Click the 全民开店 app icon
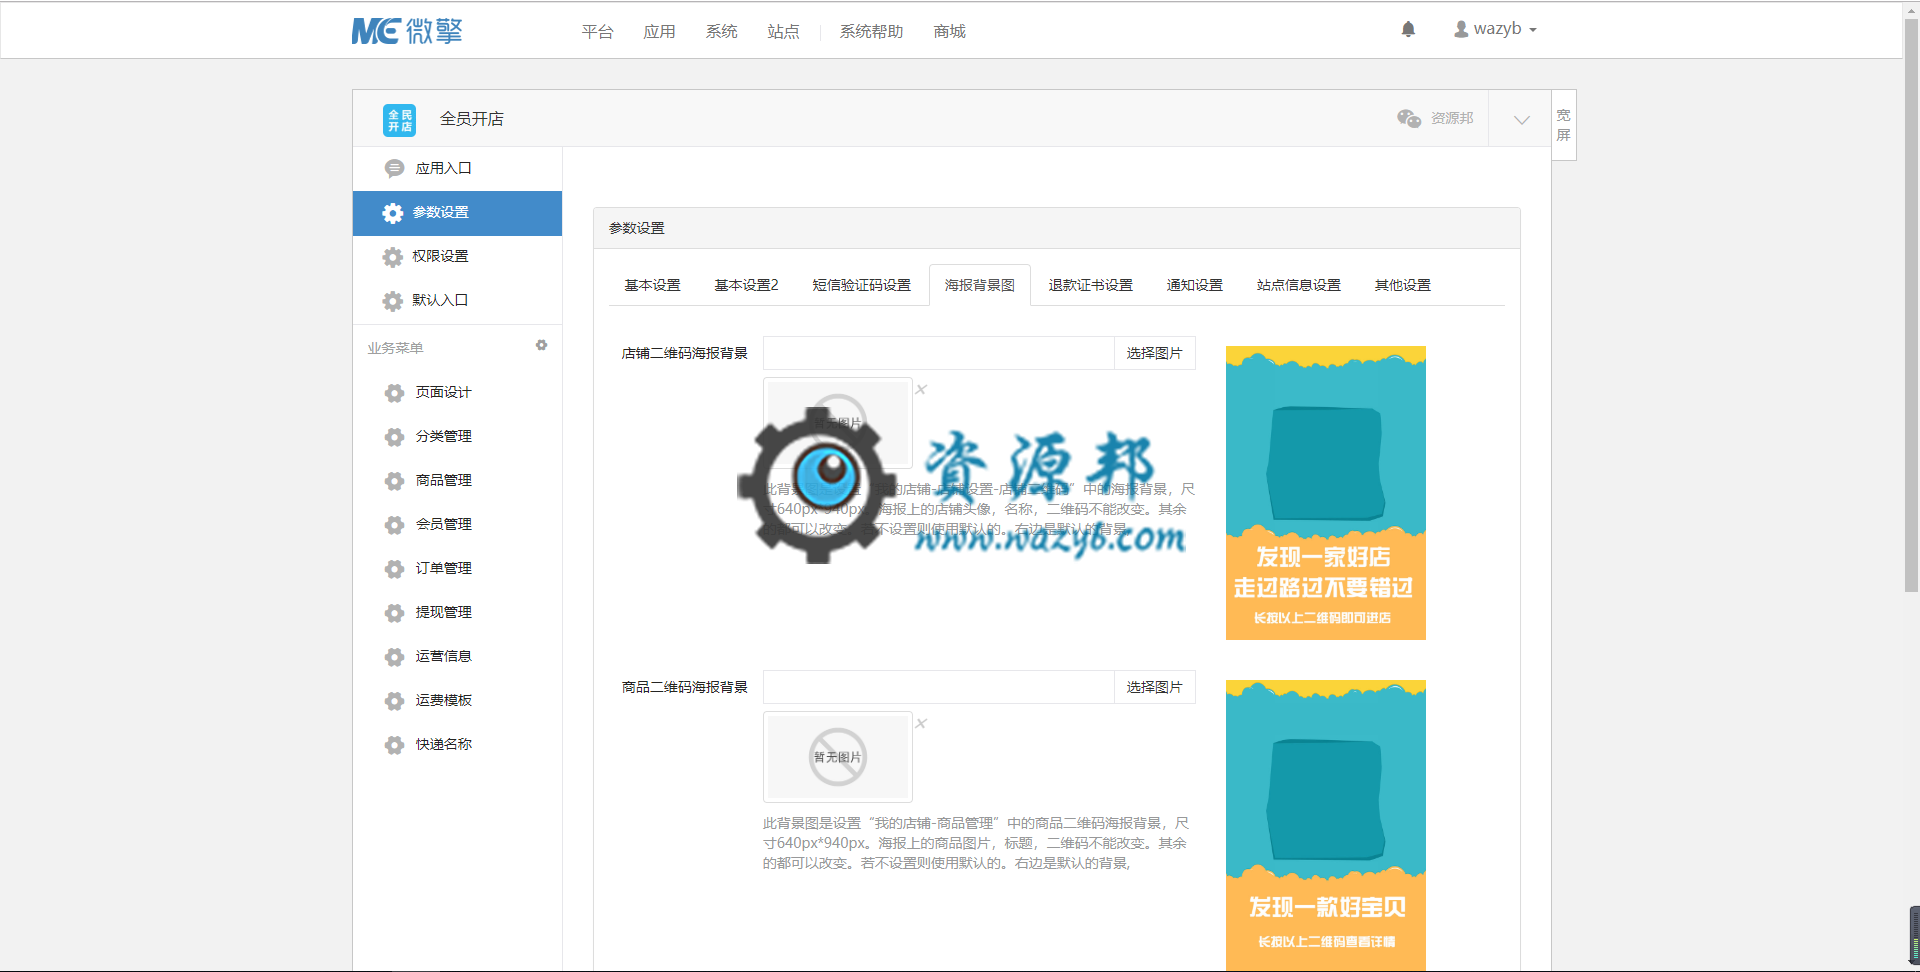This screenshot has height=972, width=1920. pyautogui.click(x=399, y=119)
